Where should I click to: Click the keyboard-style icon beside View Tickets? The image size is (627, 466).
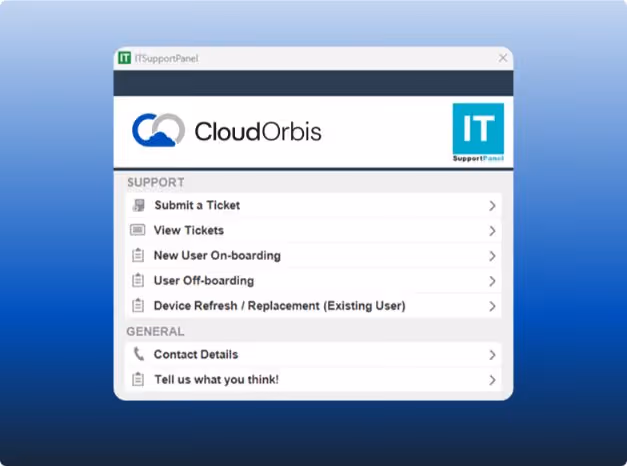[x=138, y=230]
